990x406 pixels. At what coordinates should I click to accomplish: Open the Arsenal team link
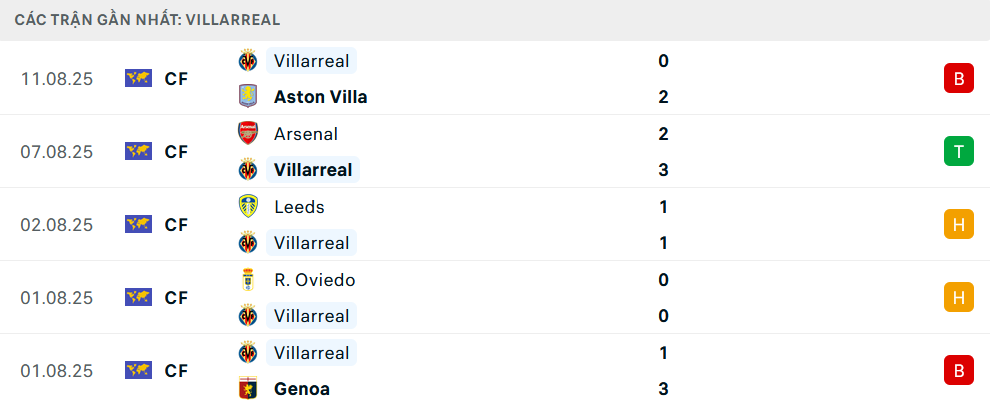[305, 134]
